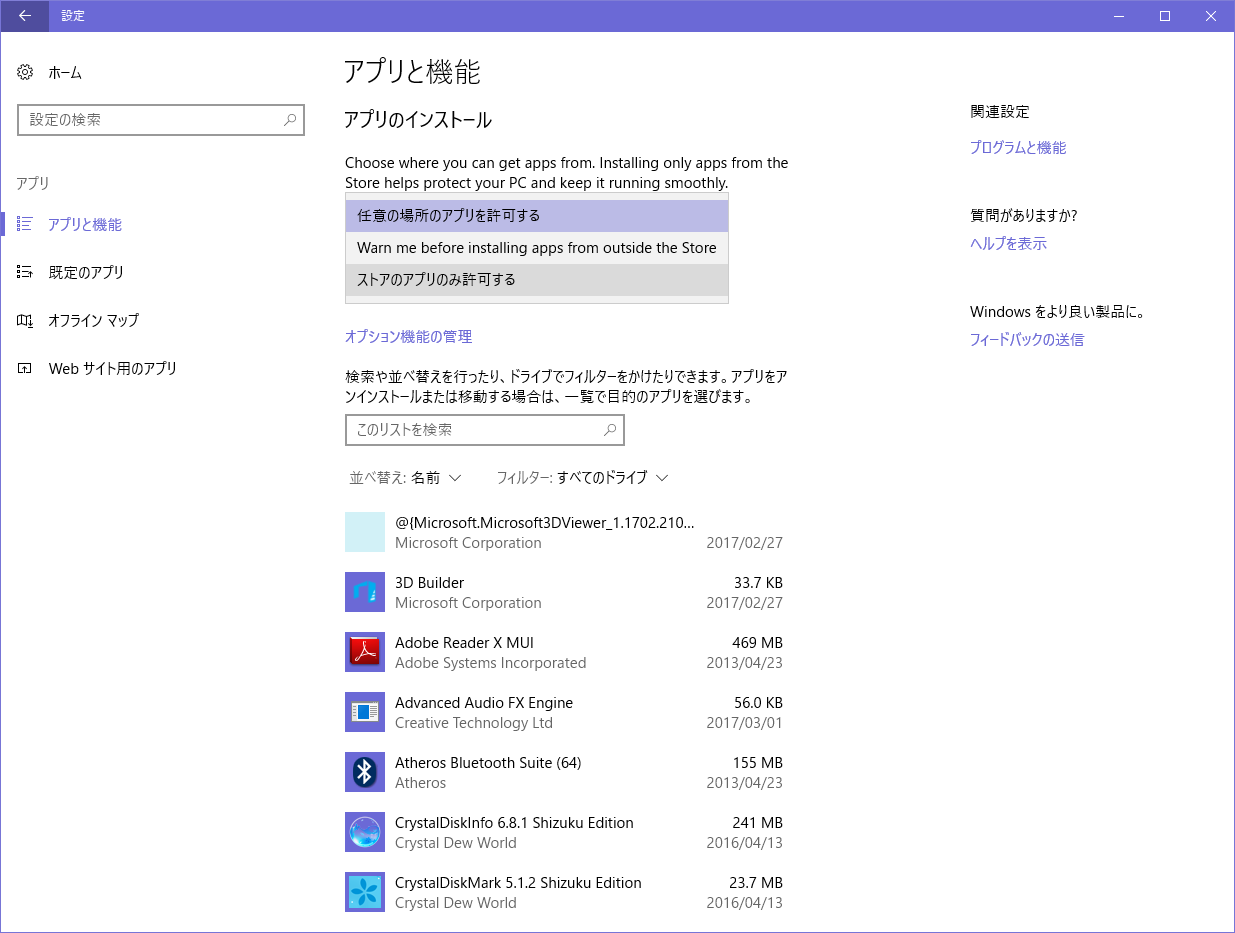Select the Microsoft3DViewer app entry
This screenshot has width=1235, height=933.
(x=564, y=532)
